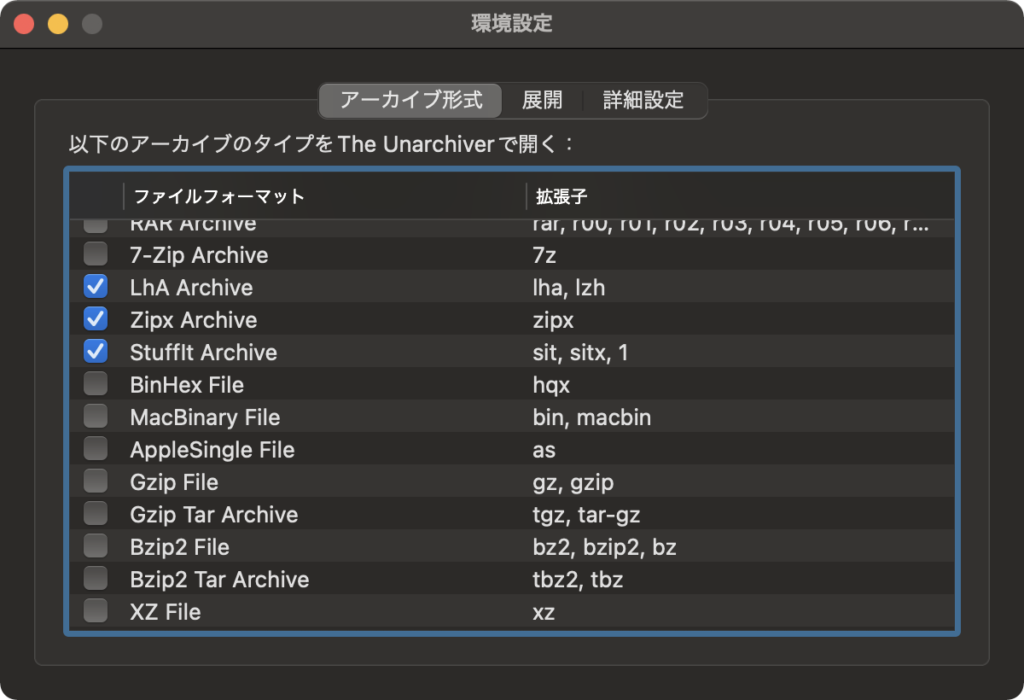Screen dimensions: 1024x700
Task: Uncheck the Zipx Archive checkbox
Action: (96, 320)
